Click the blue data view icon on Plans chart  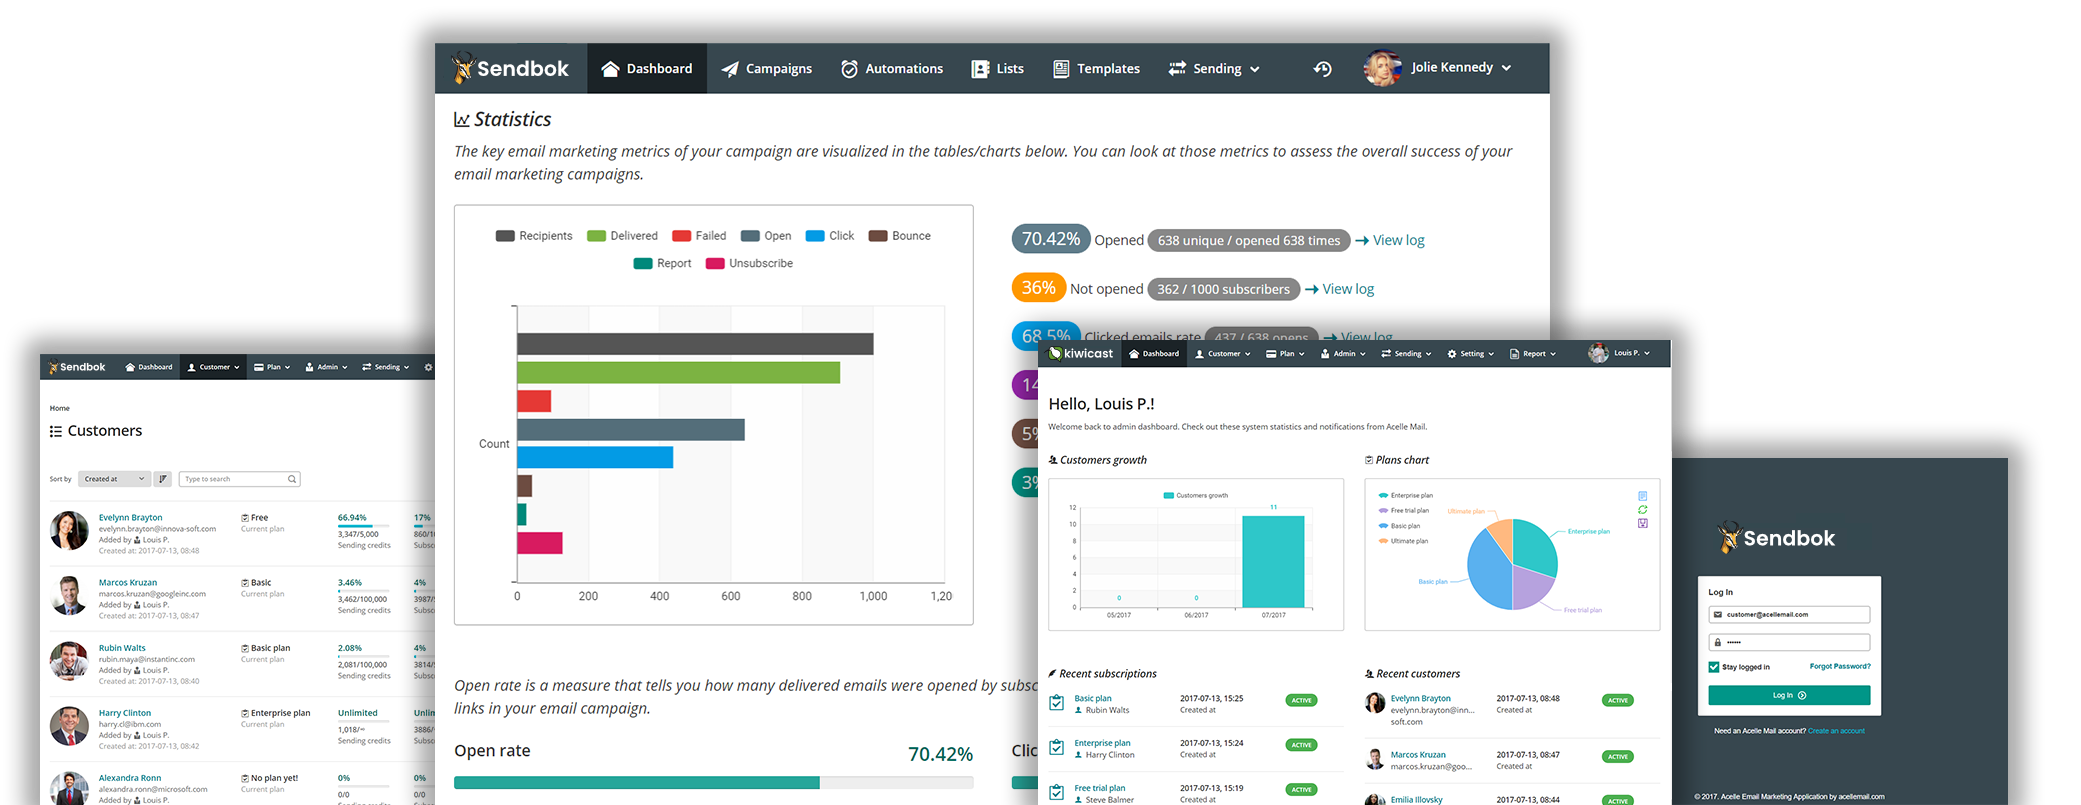pyautogui.click(x=1642, y=496)
